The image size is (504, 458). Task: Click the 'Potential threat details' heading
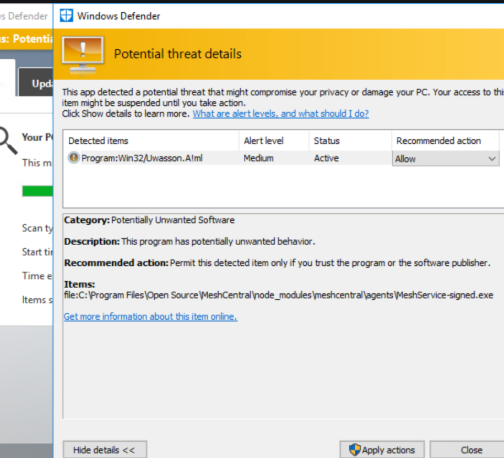178,54
